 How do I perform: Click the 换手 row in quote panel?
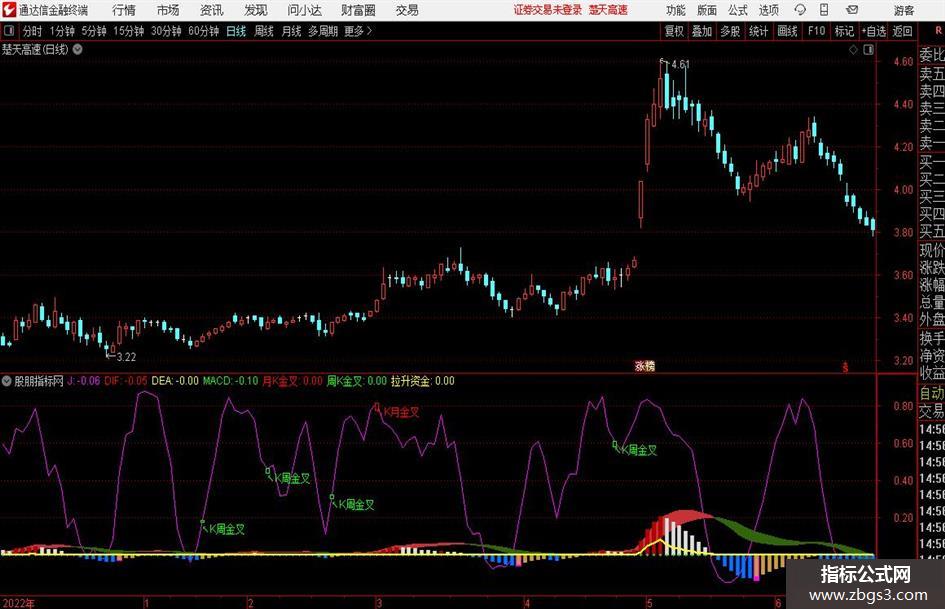click(x=932, y=338)
